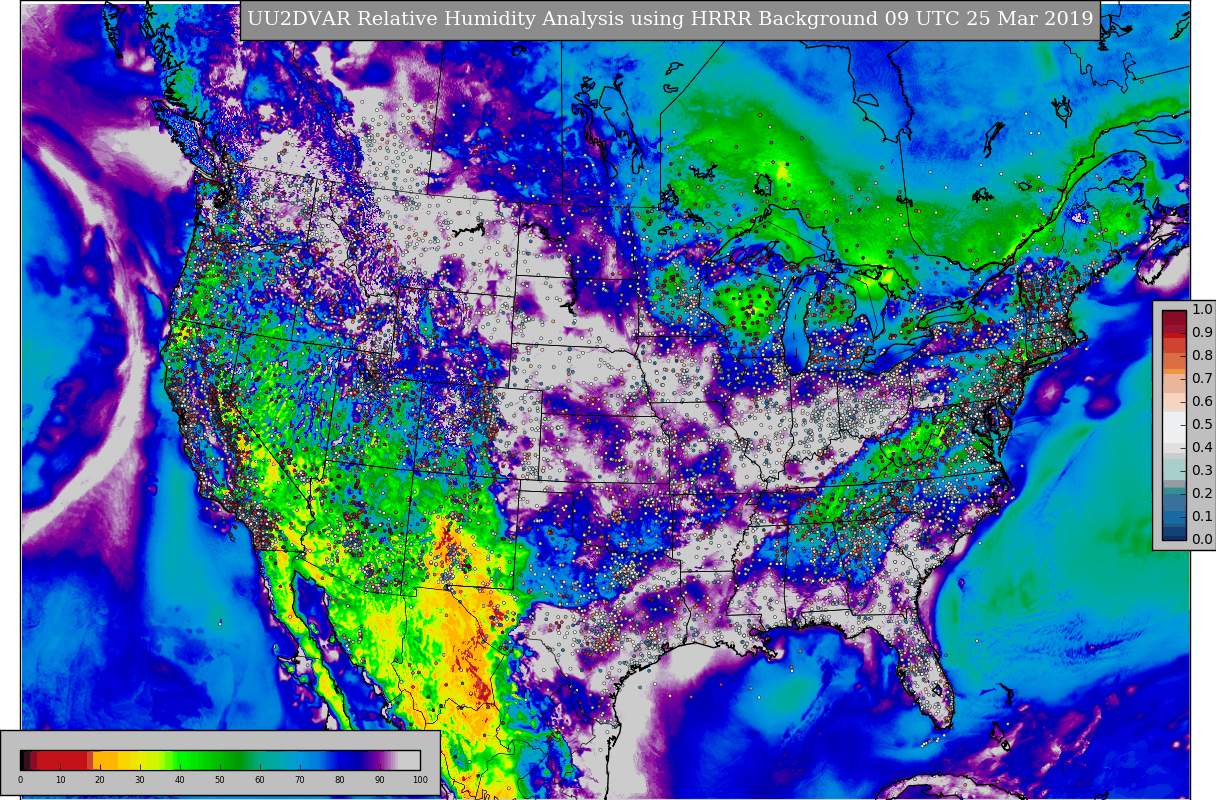The height and width of the screenshot is (800, 1216).
Task: Click the 0.2 label on the vertical colorbar
Action: coord(1202,494)
